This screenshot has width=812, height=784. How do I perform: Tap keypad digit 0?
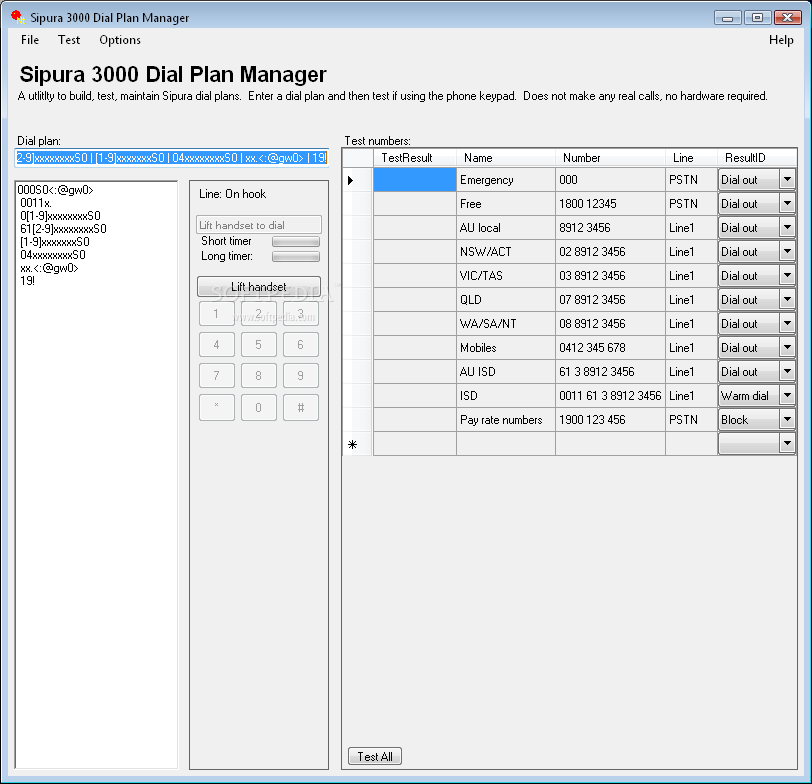click(258, 408)
